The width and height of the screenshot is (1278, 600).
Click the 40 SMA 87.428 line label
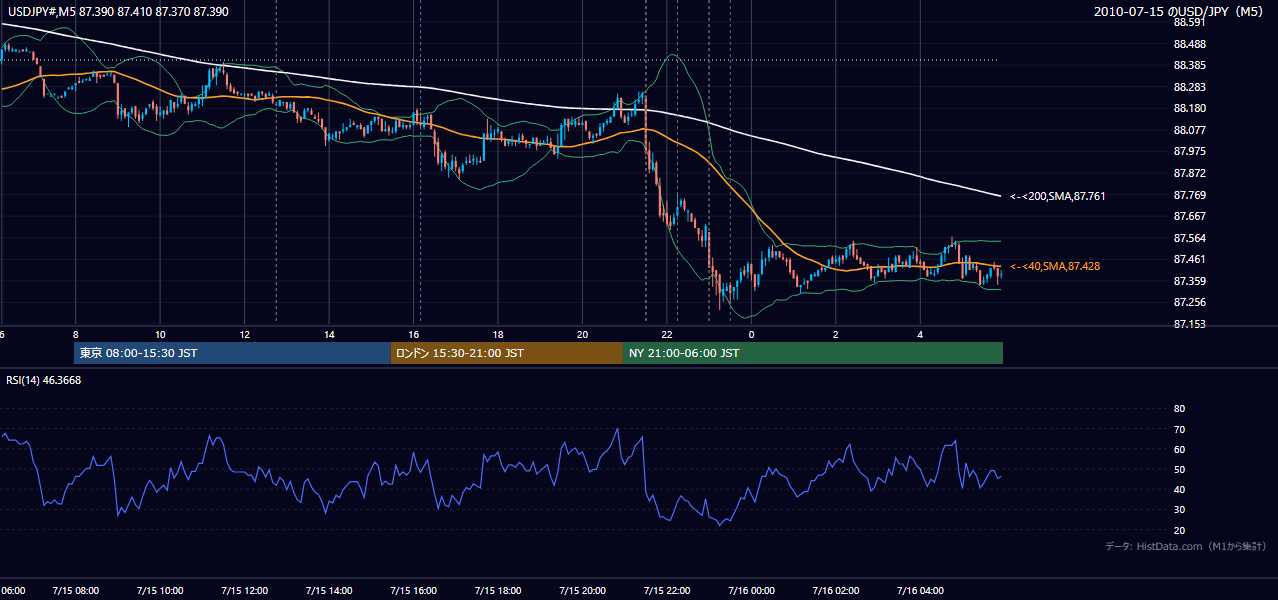(1055, 267)
